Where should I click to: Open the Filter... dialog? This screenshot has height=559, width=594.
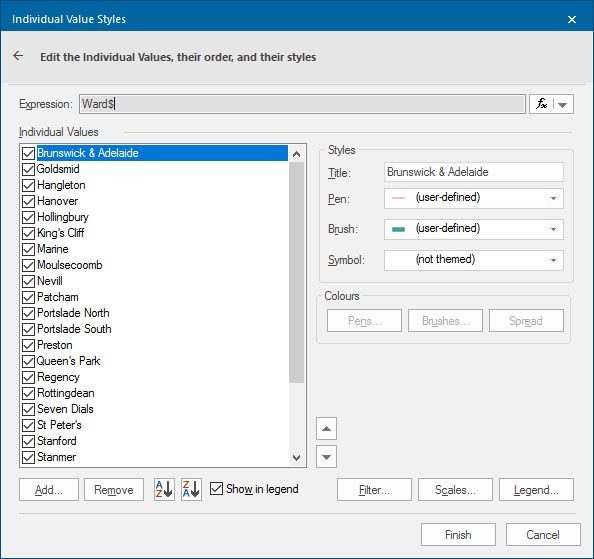coord(374,490)
